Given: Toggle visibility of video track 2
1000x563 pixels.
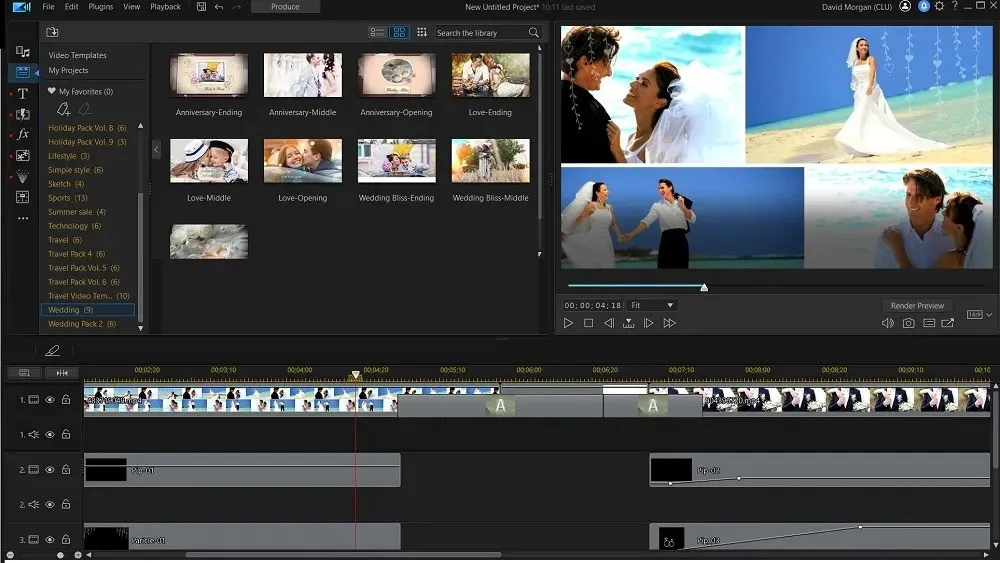Looking at the screenshot, I should 49,470.
